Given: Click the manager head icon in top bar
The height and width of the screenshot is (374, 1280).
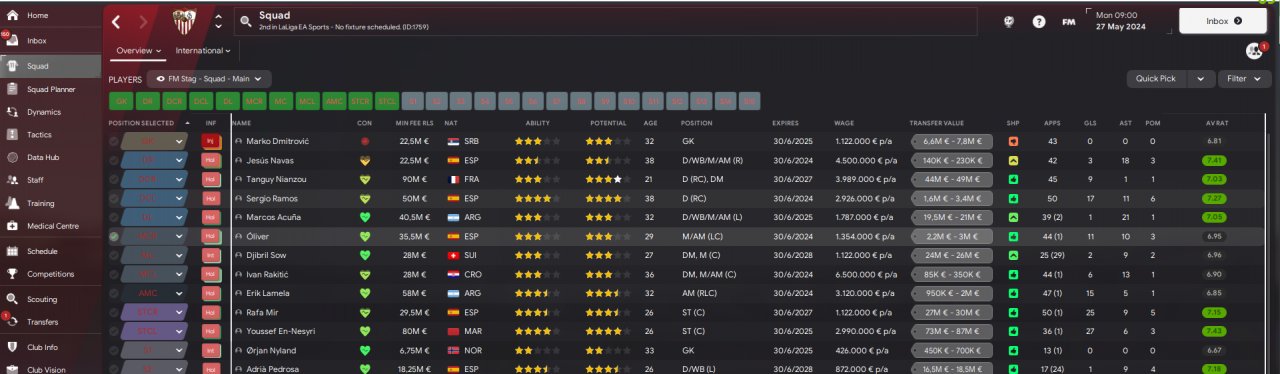Looking at the screenshot, I should point(1009,21).
